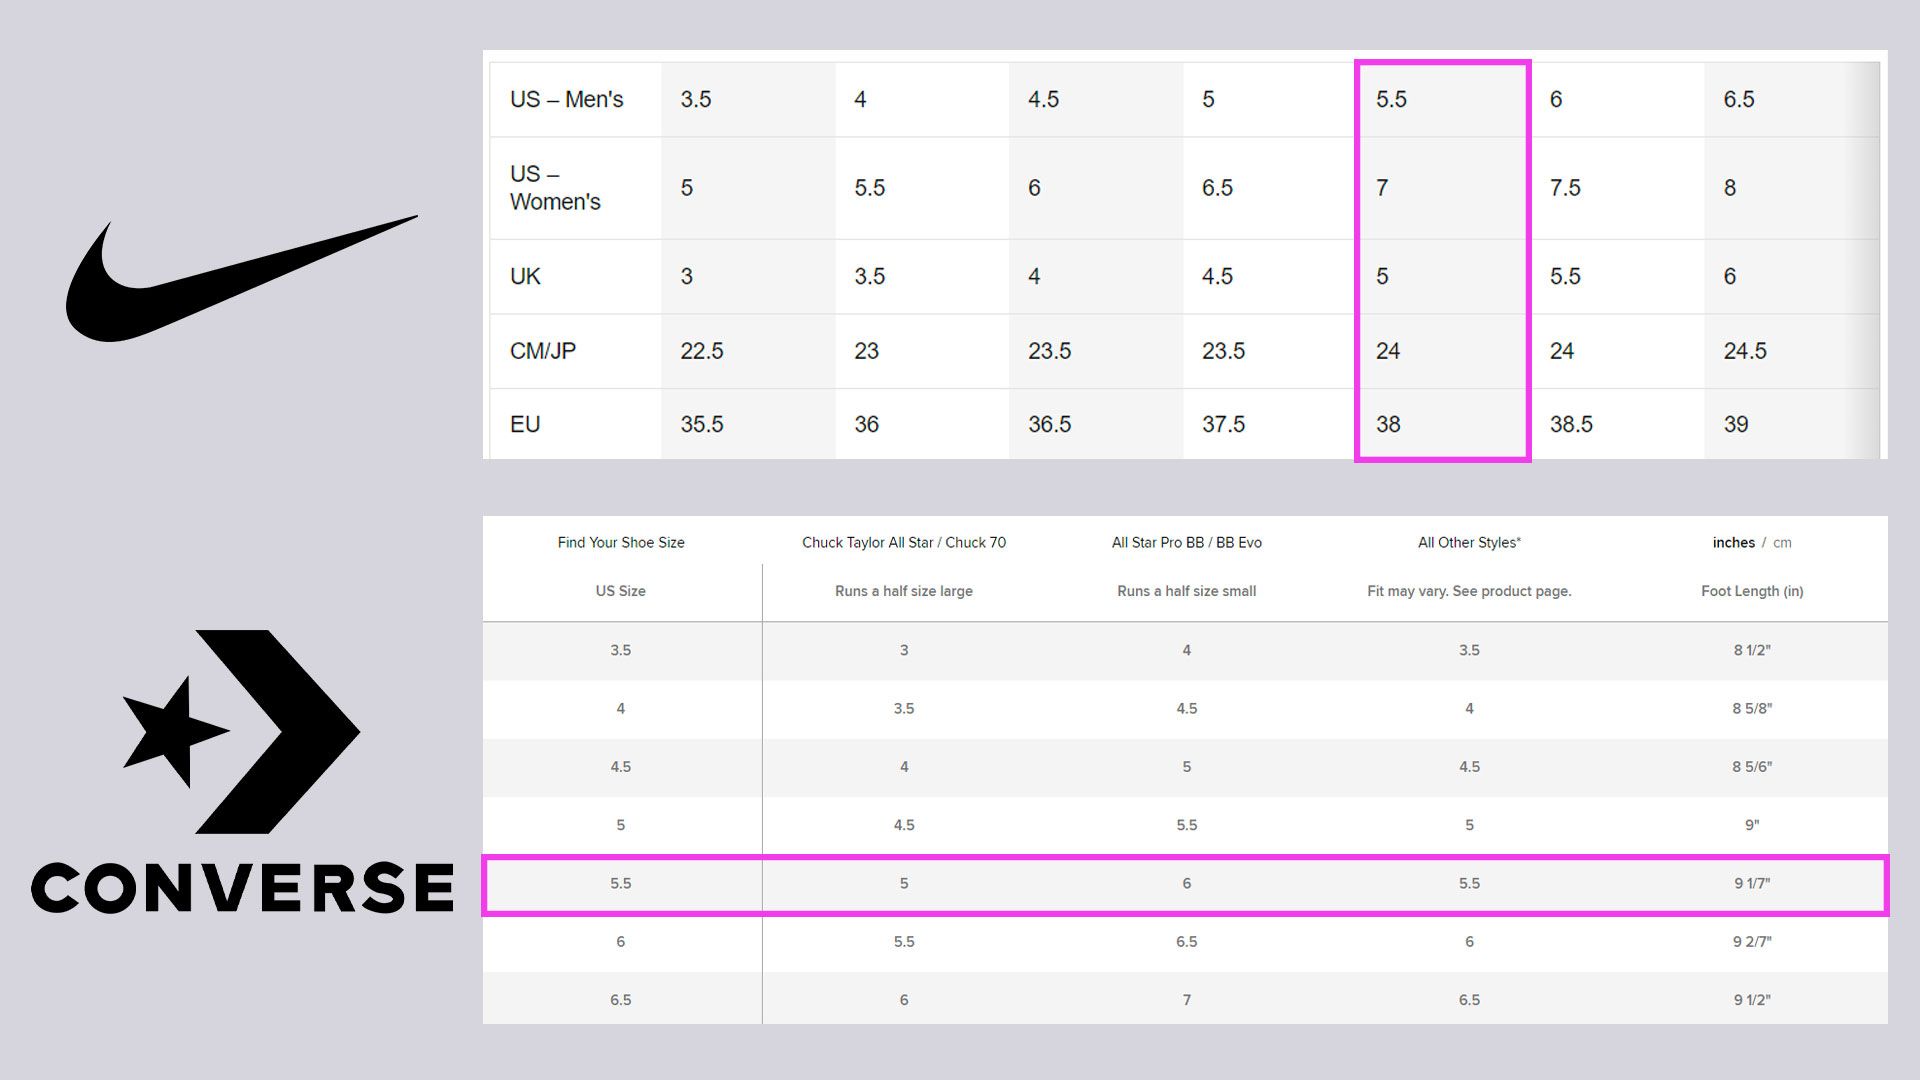
Task: Click 'Chuck Taylor All Star / Chuck 70' header
Action: pos(904,543)
